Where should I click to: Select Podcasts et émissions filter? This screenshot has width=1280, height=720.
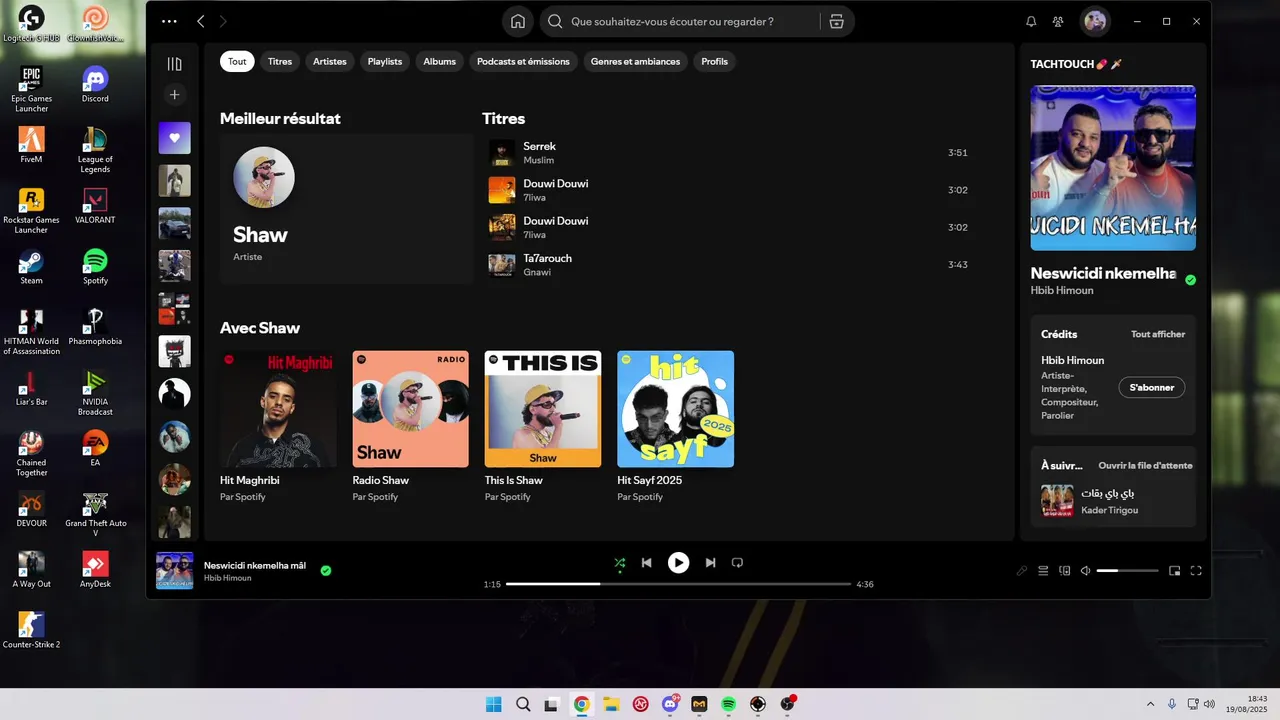(523, 61)
